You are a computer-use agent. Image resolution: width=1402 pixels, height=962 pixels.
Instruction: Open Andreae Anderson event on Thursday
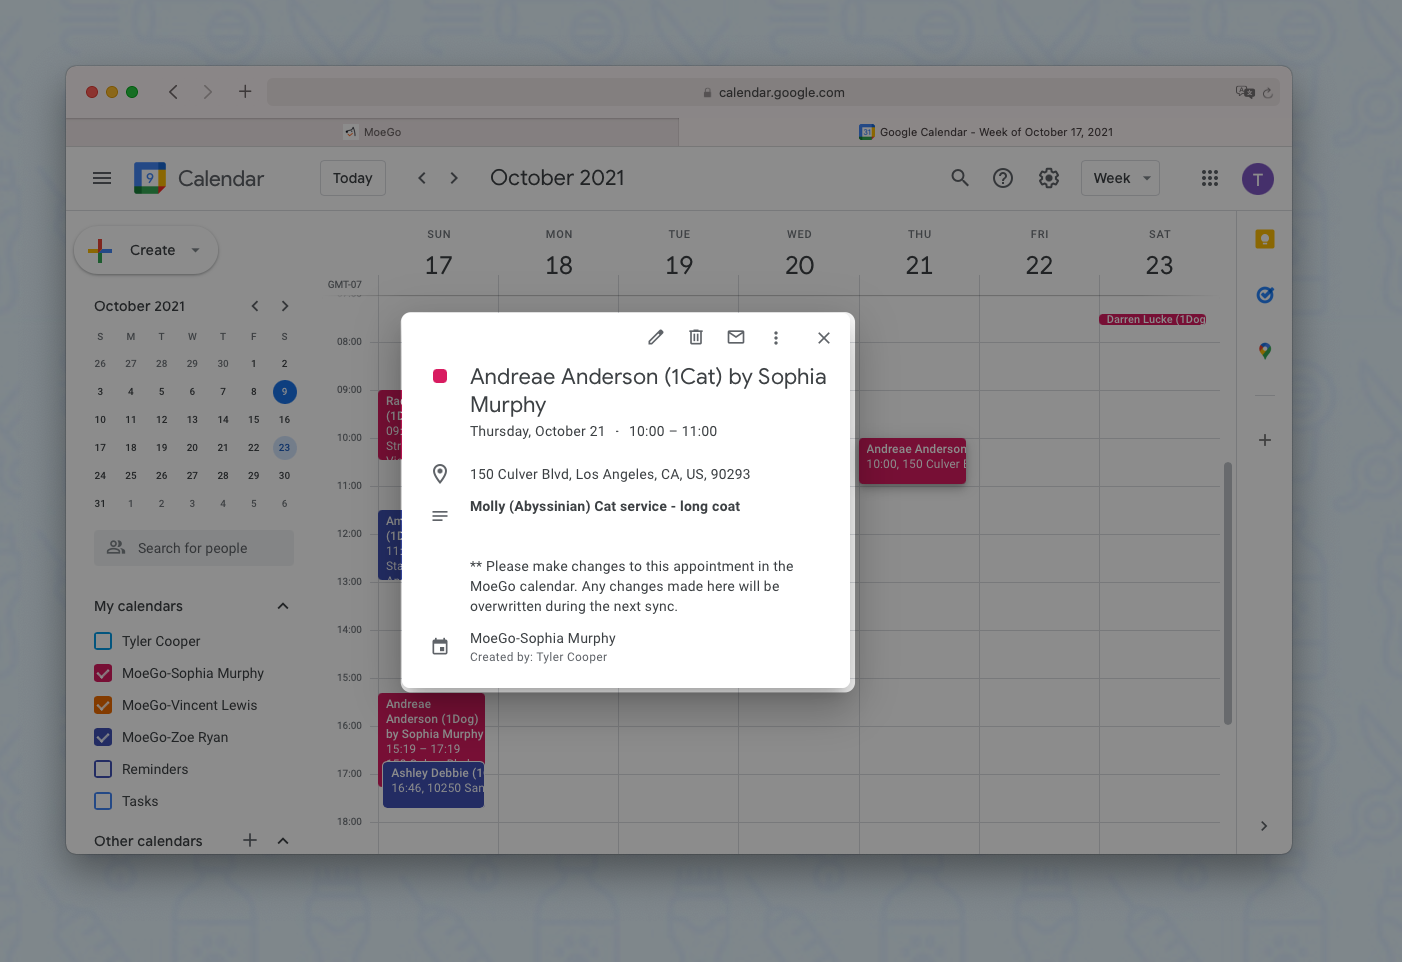[913, 461]
